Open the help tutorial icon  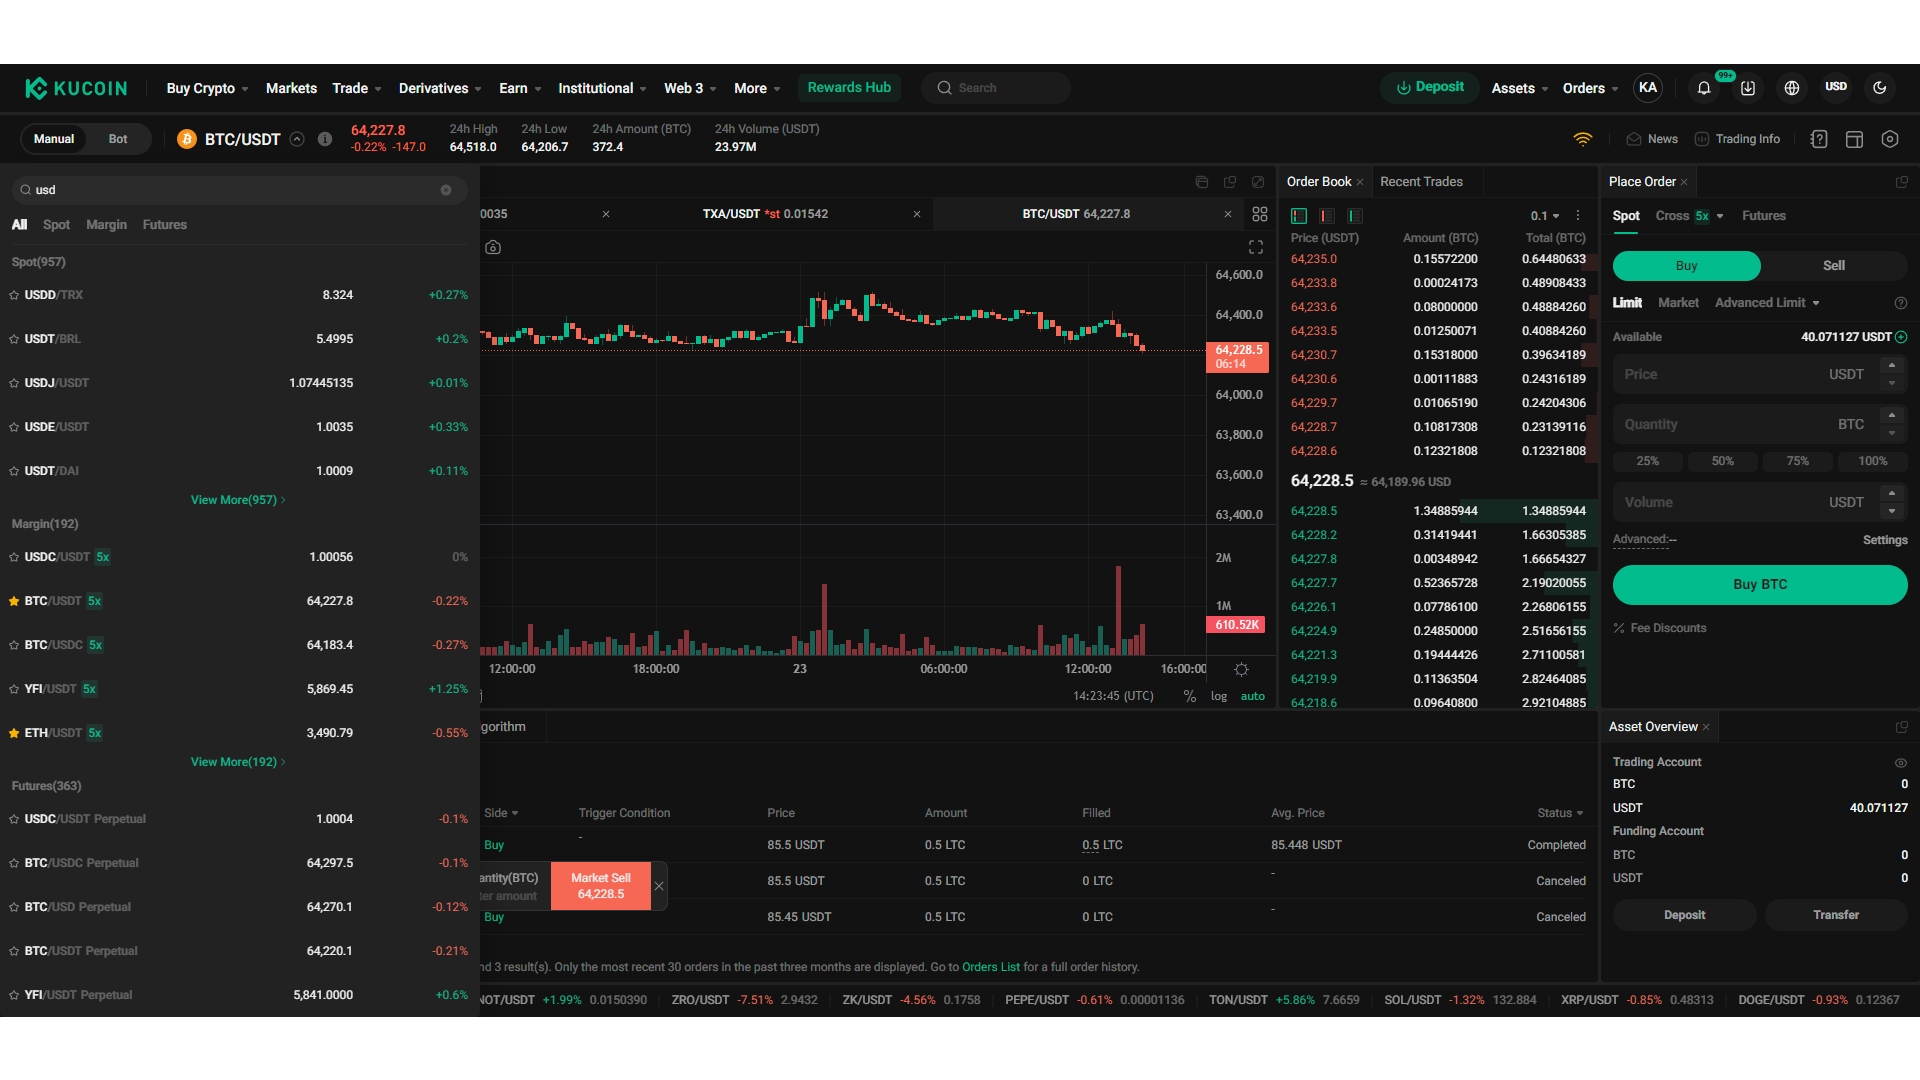(1819, 139)
